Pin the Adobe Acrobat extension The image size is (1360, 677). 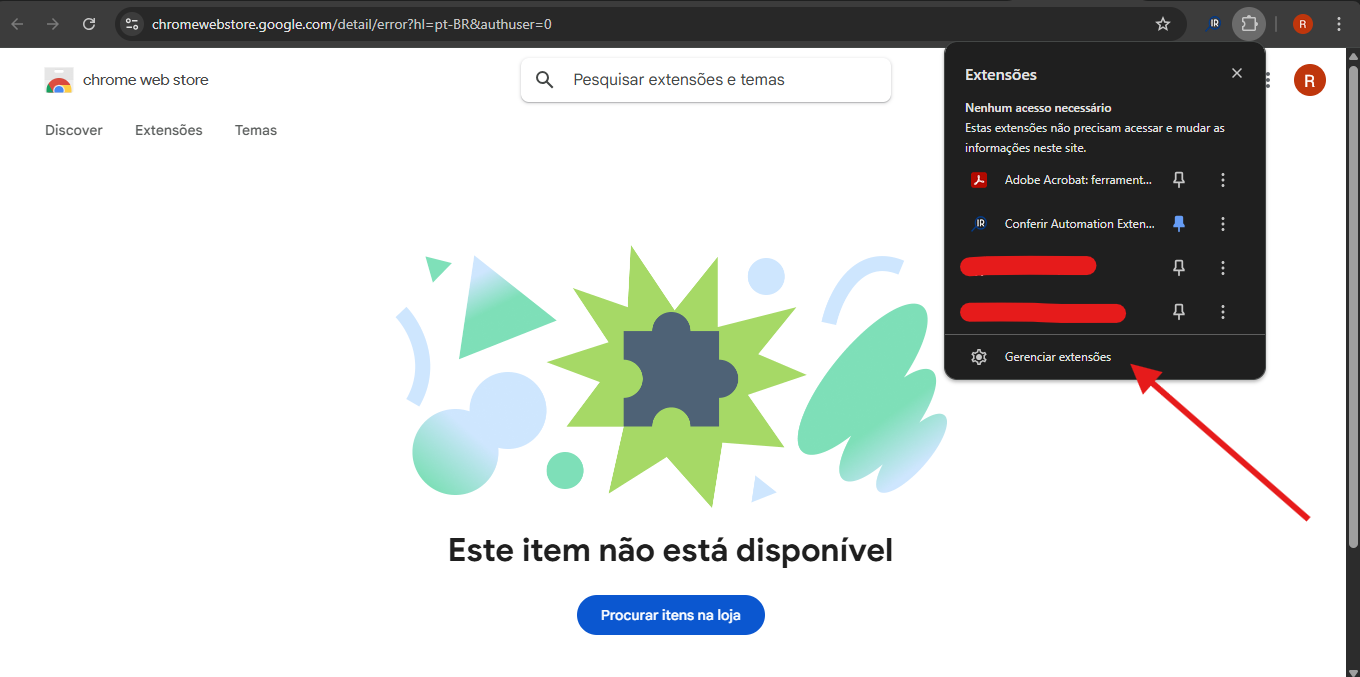pos(1179,180)
